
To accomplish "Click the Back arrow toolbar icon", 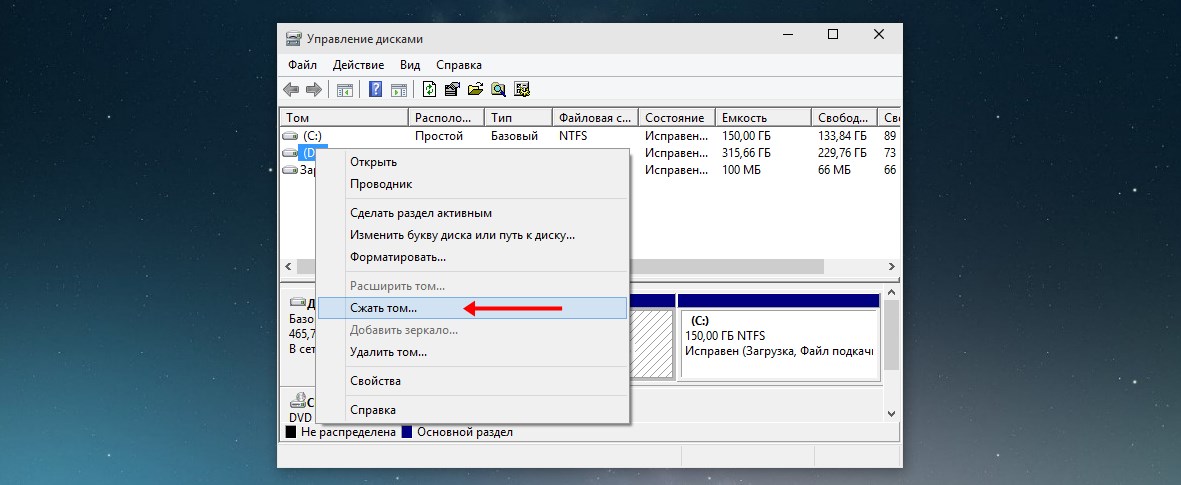I will click(x=292, y=89).
